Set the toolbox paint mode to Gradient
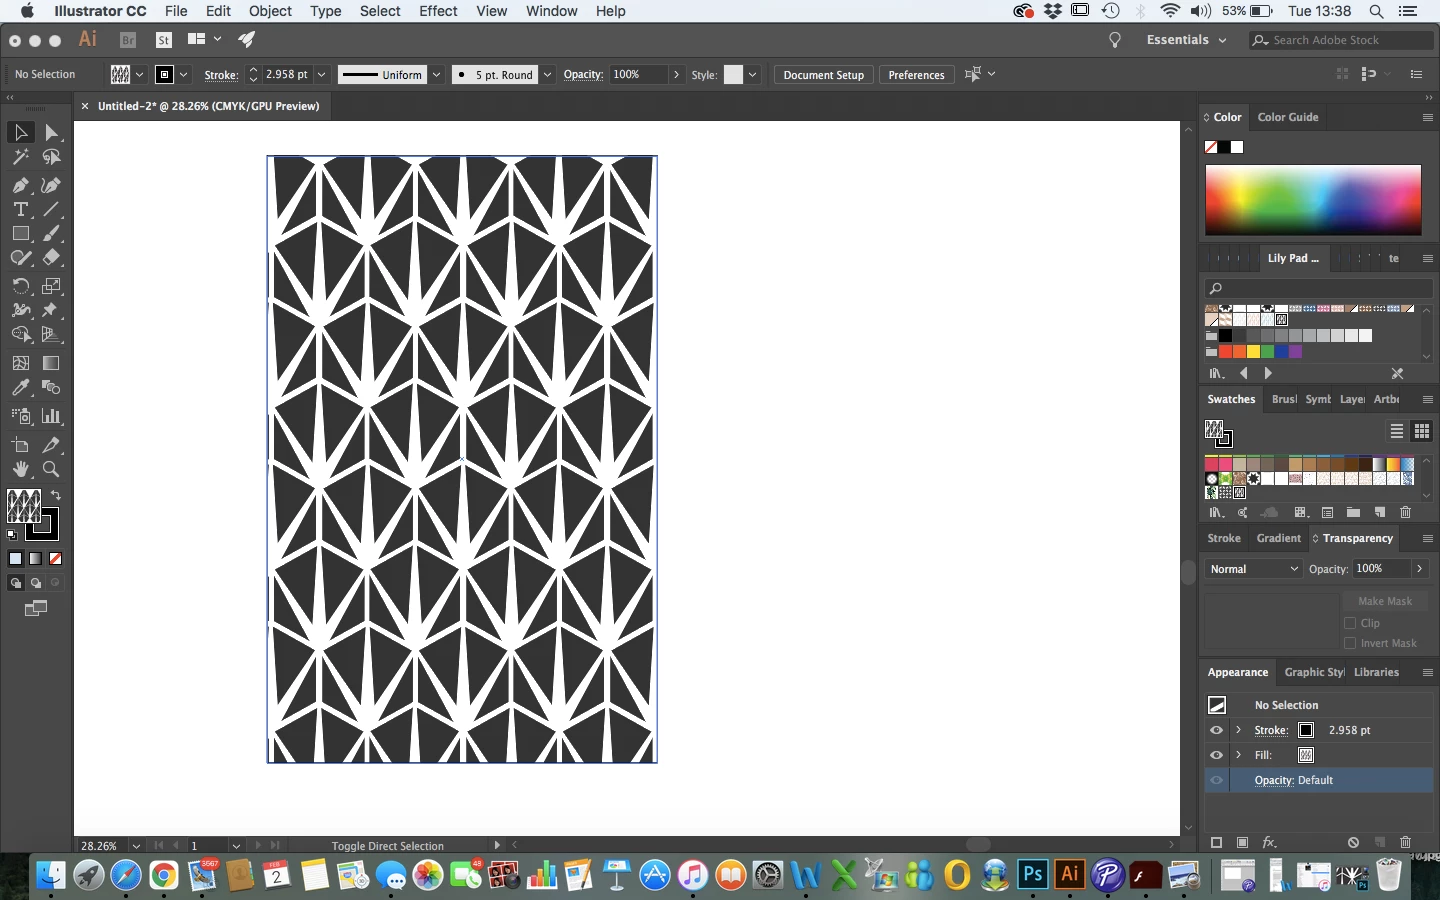Screen dimensions: 1440x900 [36, 559]
